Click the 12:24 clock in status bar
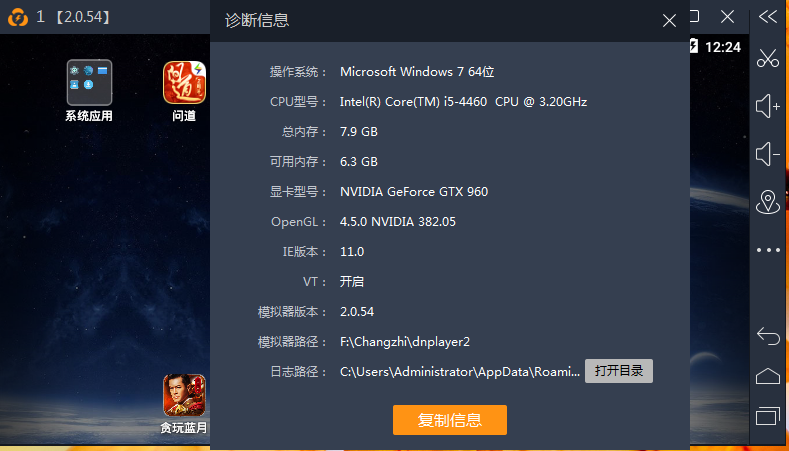Screen dimensions: 789x451 pyautogui.click(x=723, y=47)
